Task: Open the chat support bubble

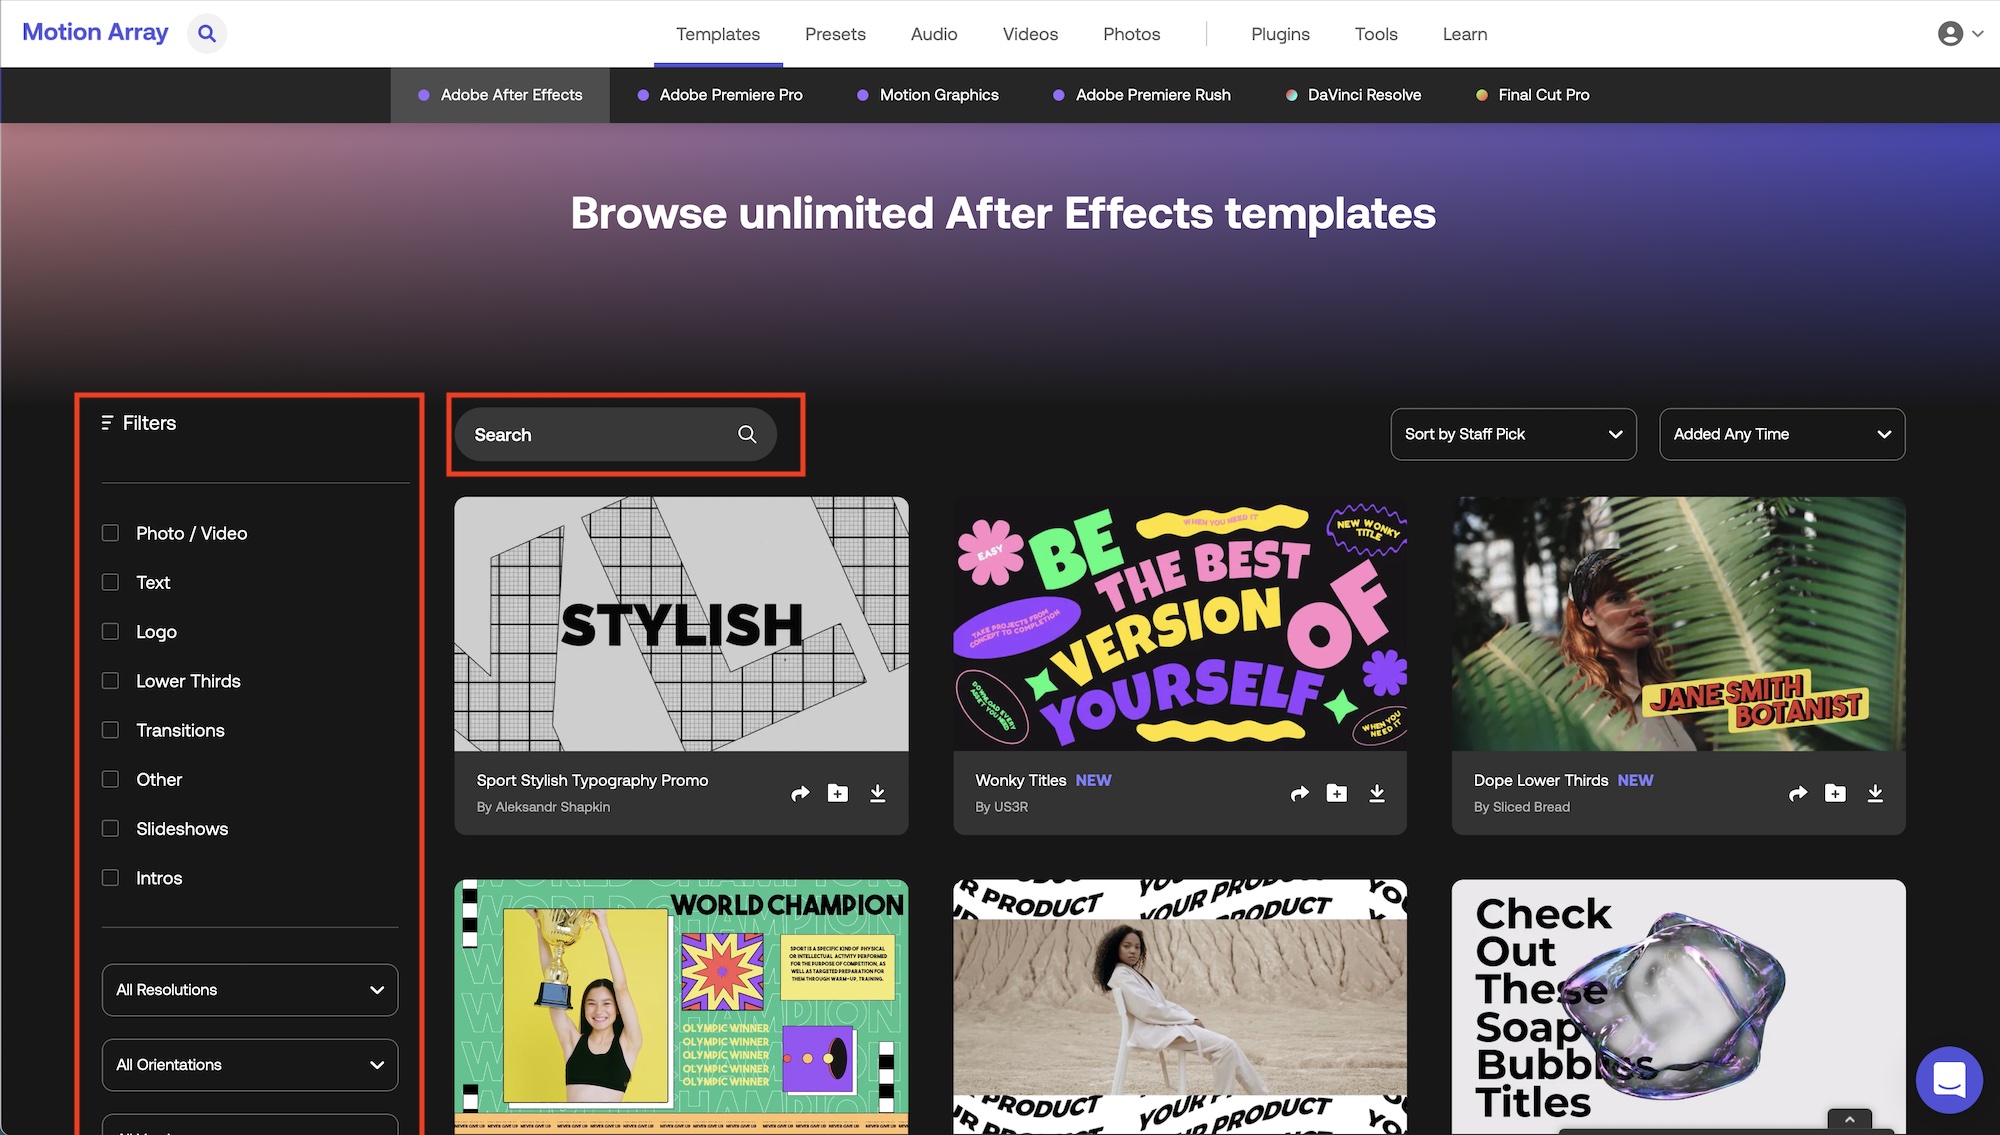Action: (1949, 1080)
